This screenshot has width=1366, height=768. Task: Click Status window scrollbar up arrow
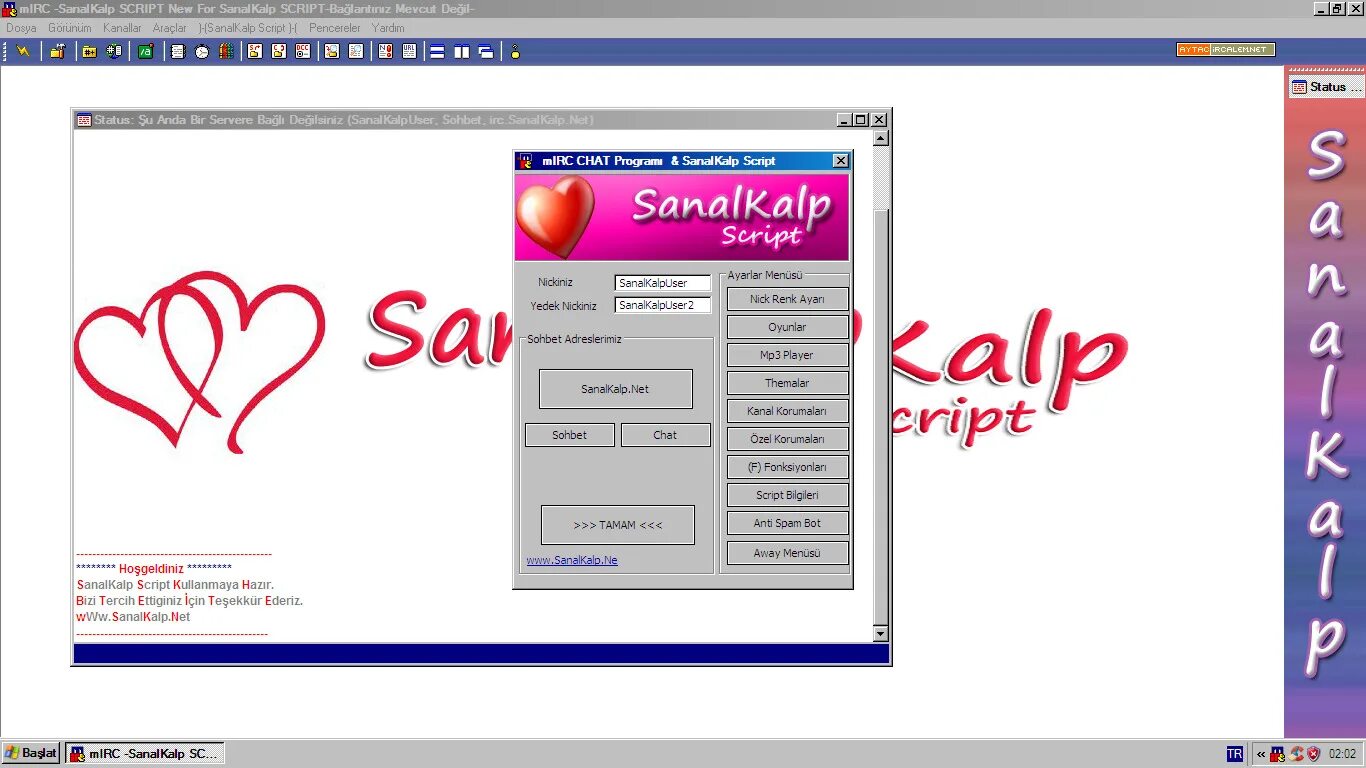pyautogui.click(x=881, y=138)
